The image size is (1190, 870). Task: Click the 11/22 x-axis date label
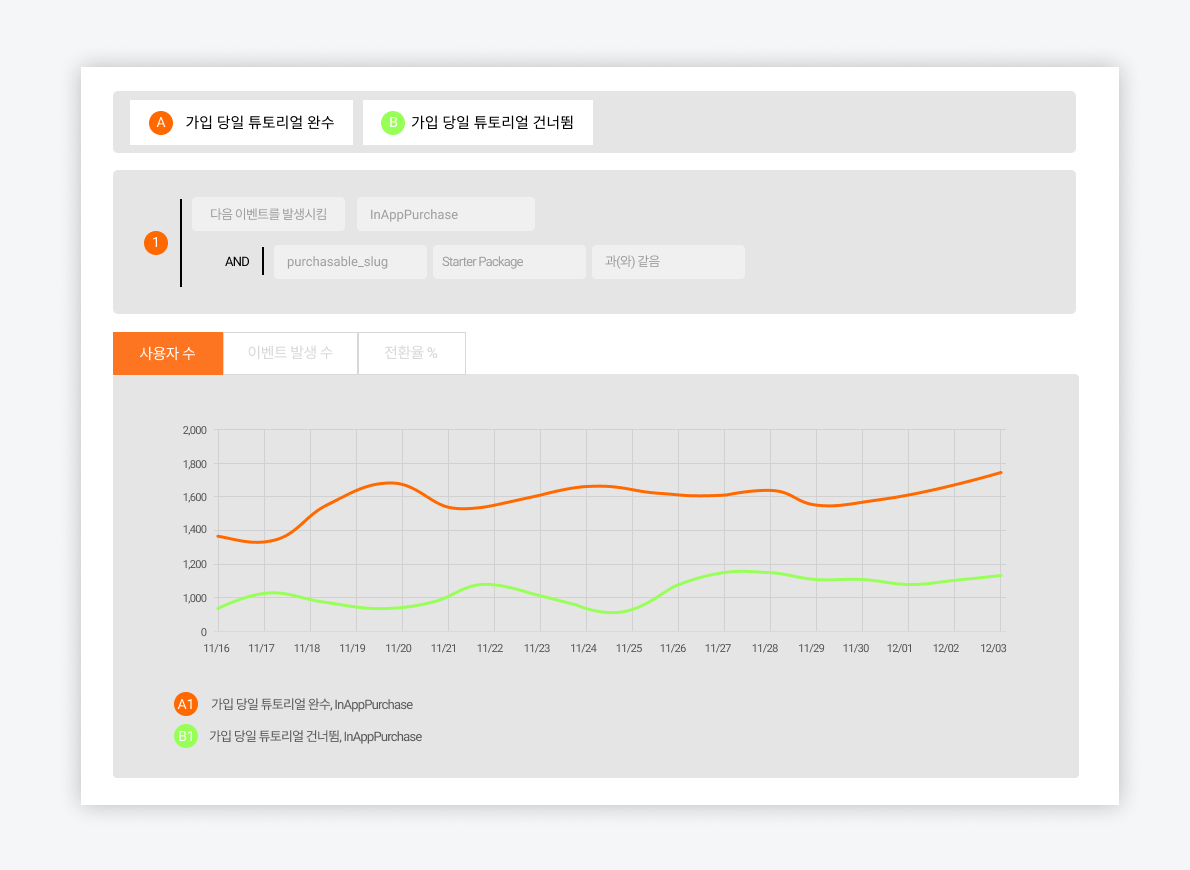pos(490,648)
